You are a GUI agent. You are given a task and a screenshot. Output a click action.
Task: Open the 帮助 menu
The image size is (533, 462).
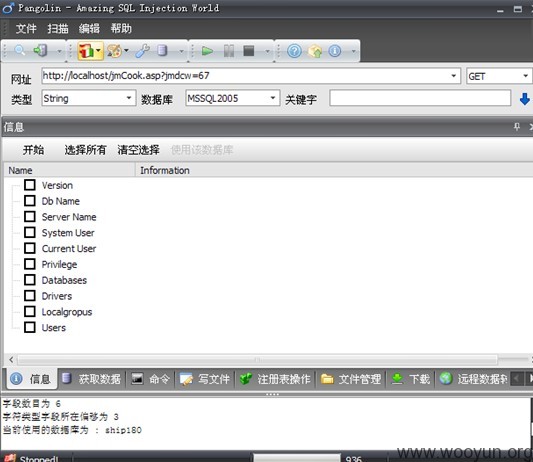point(121,29)
